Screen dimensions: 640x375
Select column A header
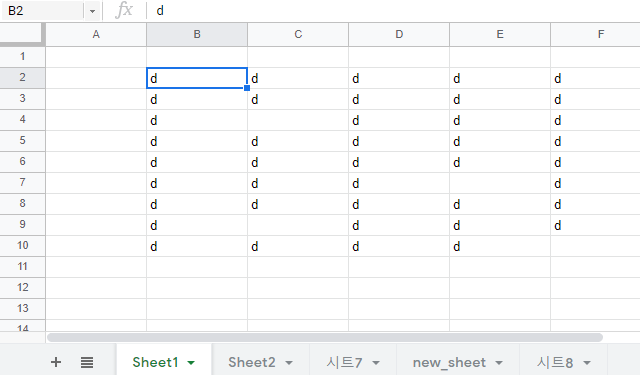tap(96, 34)
